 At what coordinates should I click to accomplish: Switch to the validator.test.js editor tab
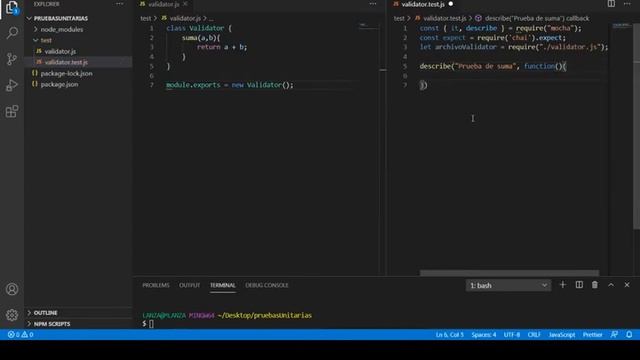[423, 4]
